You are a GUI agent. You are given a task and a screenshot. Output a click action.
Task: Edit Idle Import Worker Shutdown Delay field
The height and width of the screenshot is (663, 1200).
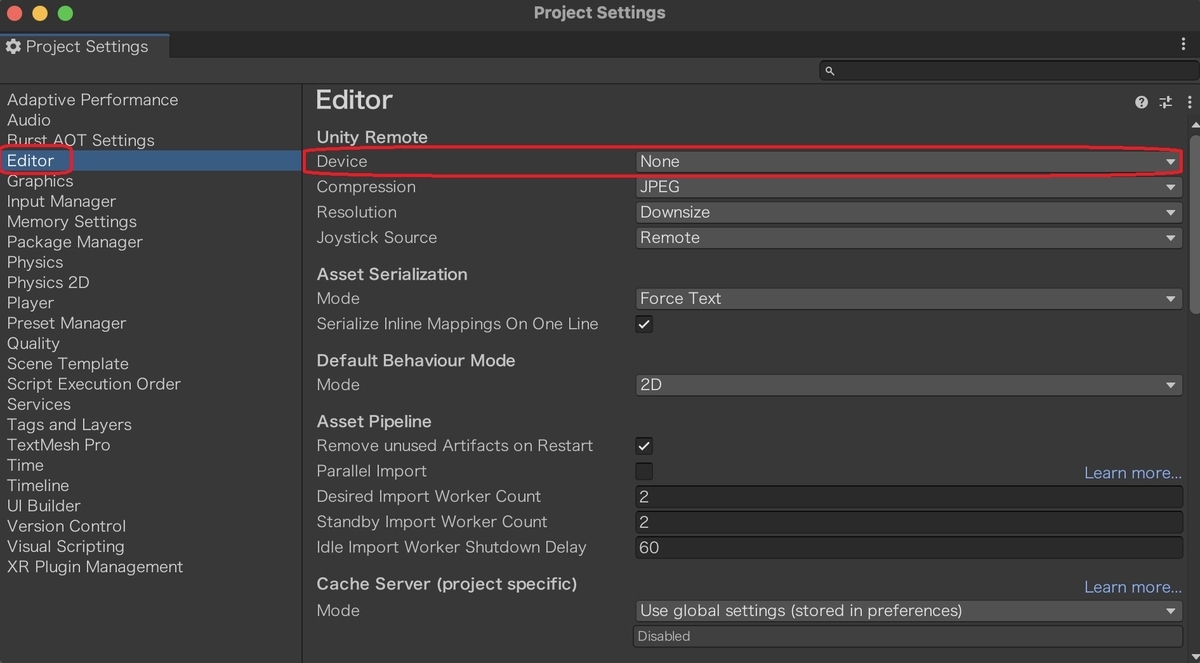coord(909,547)
